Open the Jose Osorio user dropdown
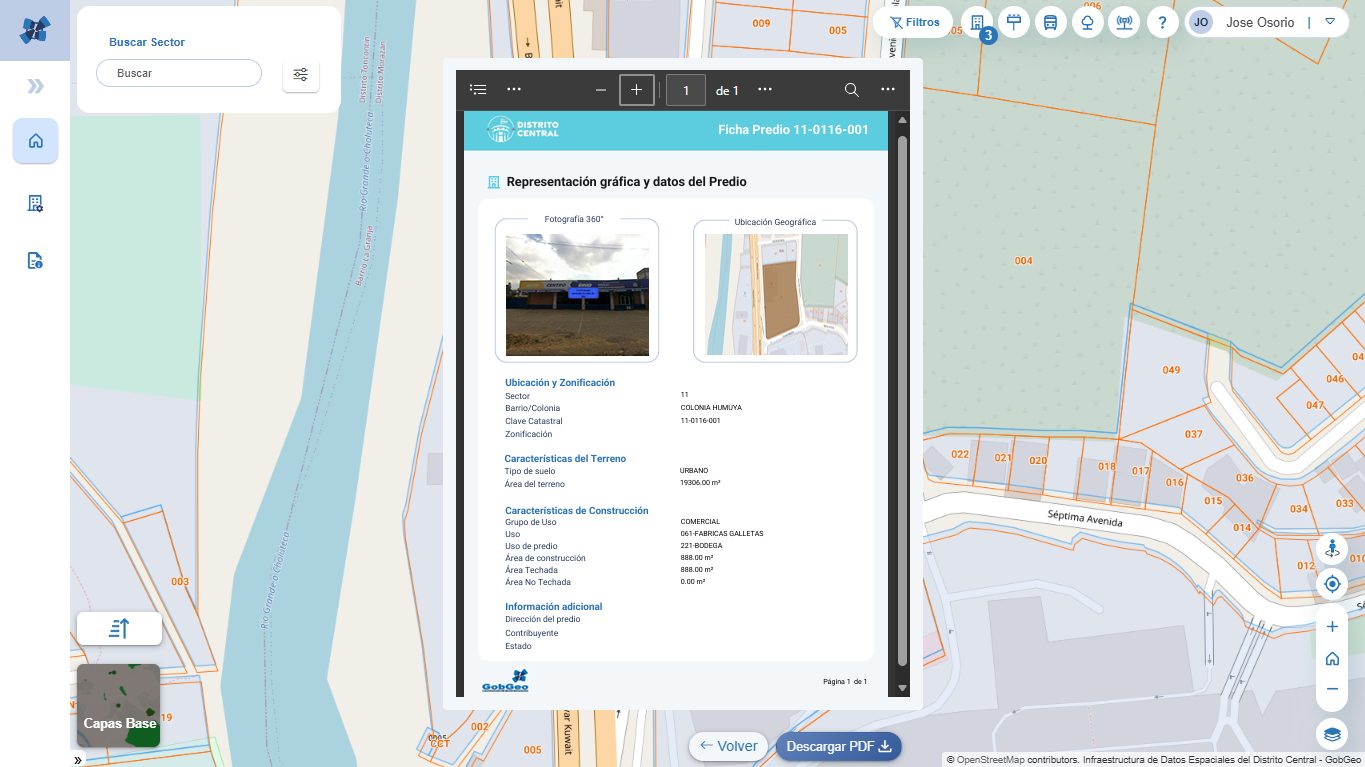 coord(1330,22)
